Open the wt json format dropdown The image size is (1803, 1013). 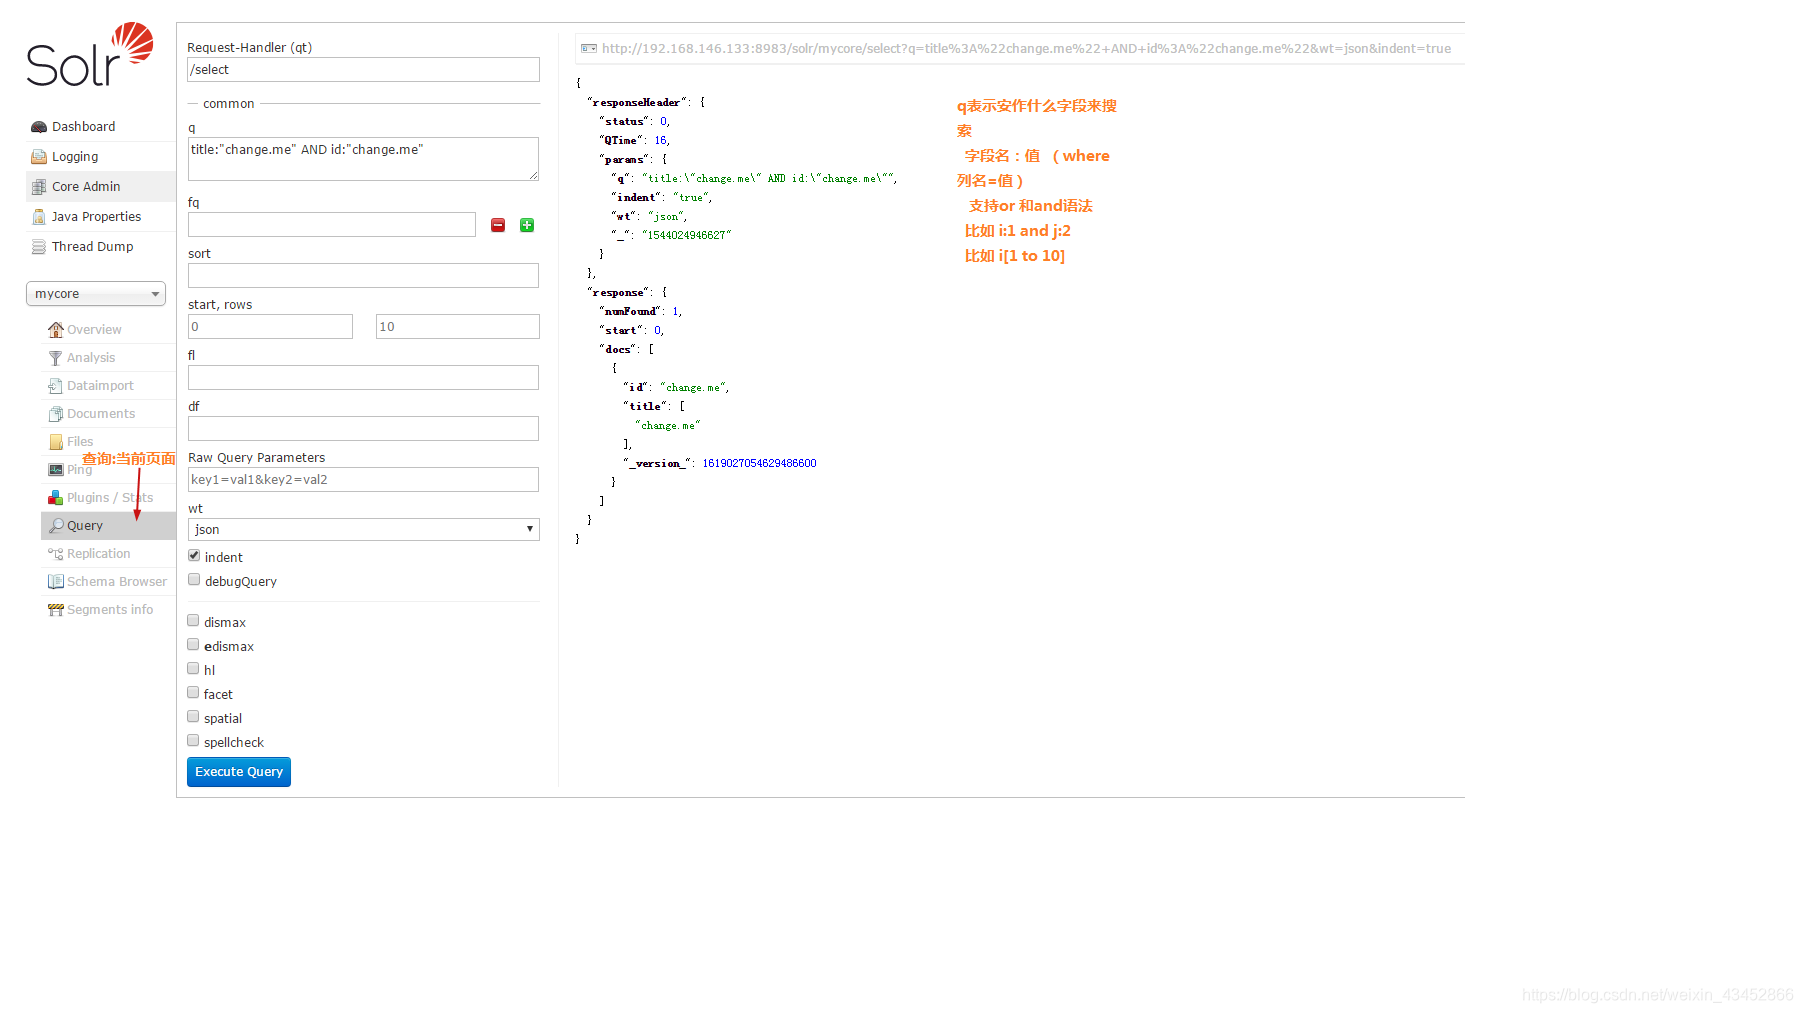coord(364,529)
